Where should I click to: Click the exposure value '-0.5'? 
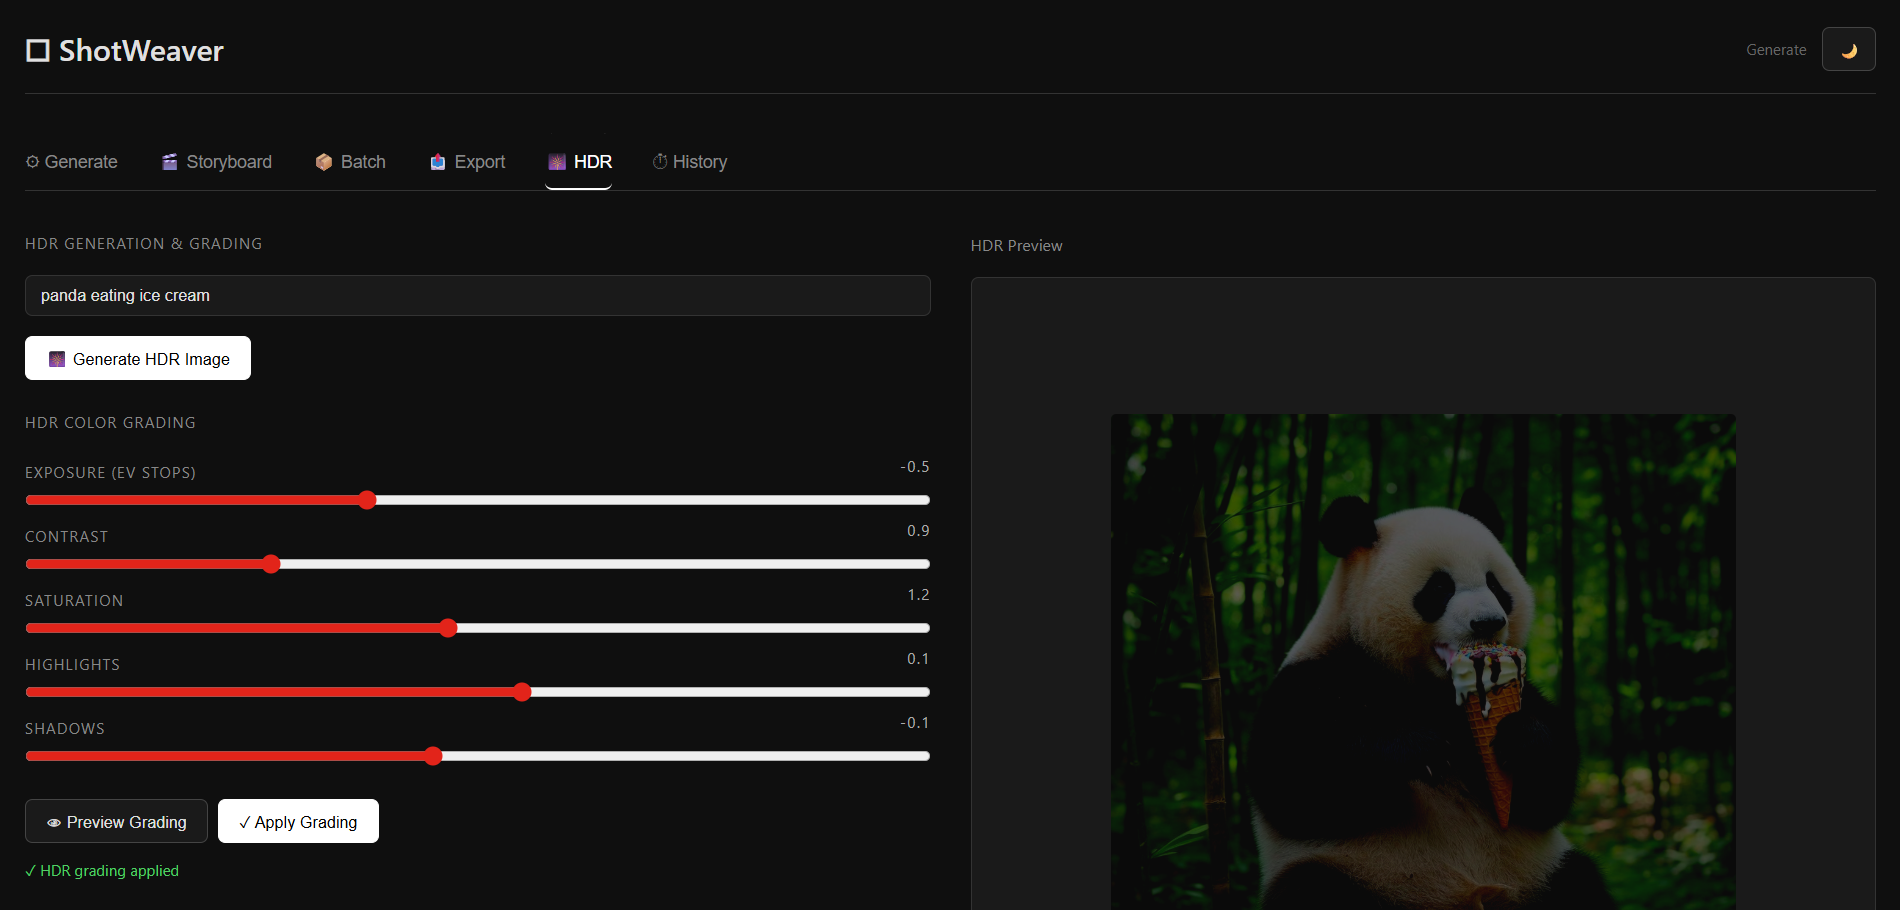coord(915,467)
